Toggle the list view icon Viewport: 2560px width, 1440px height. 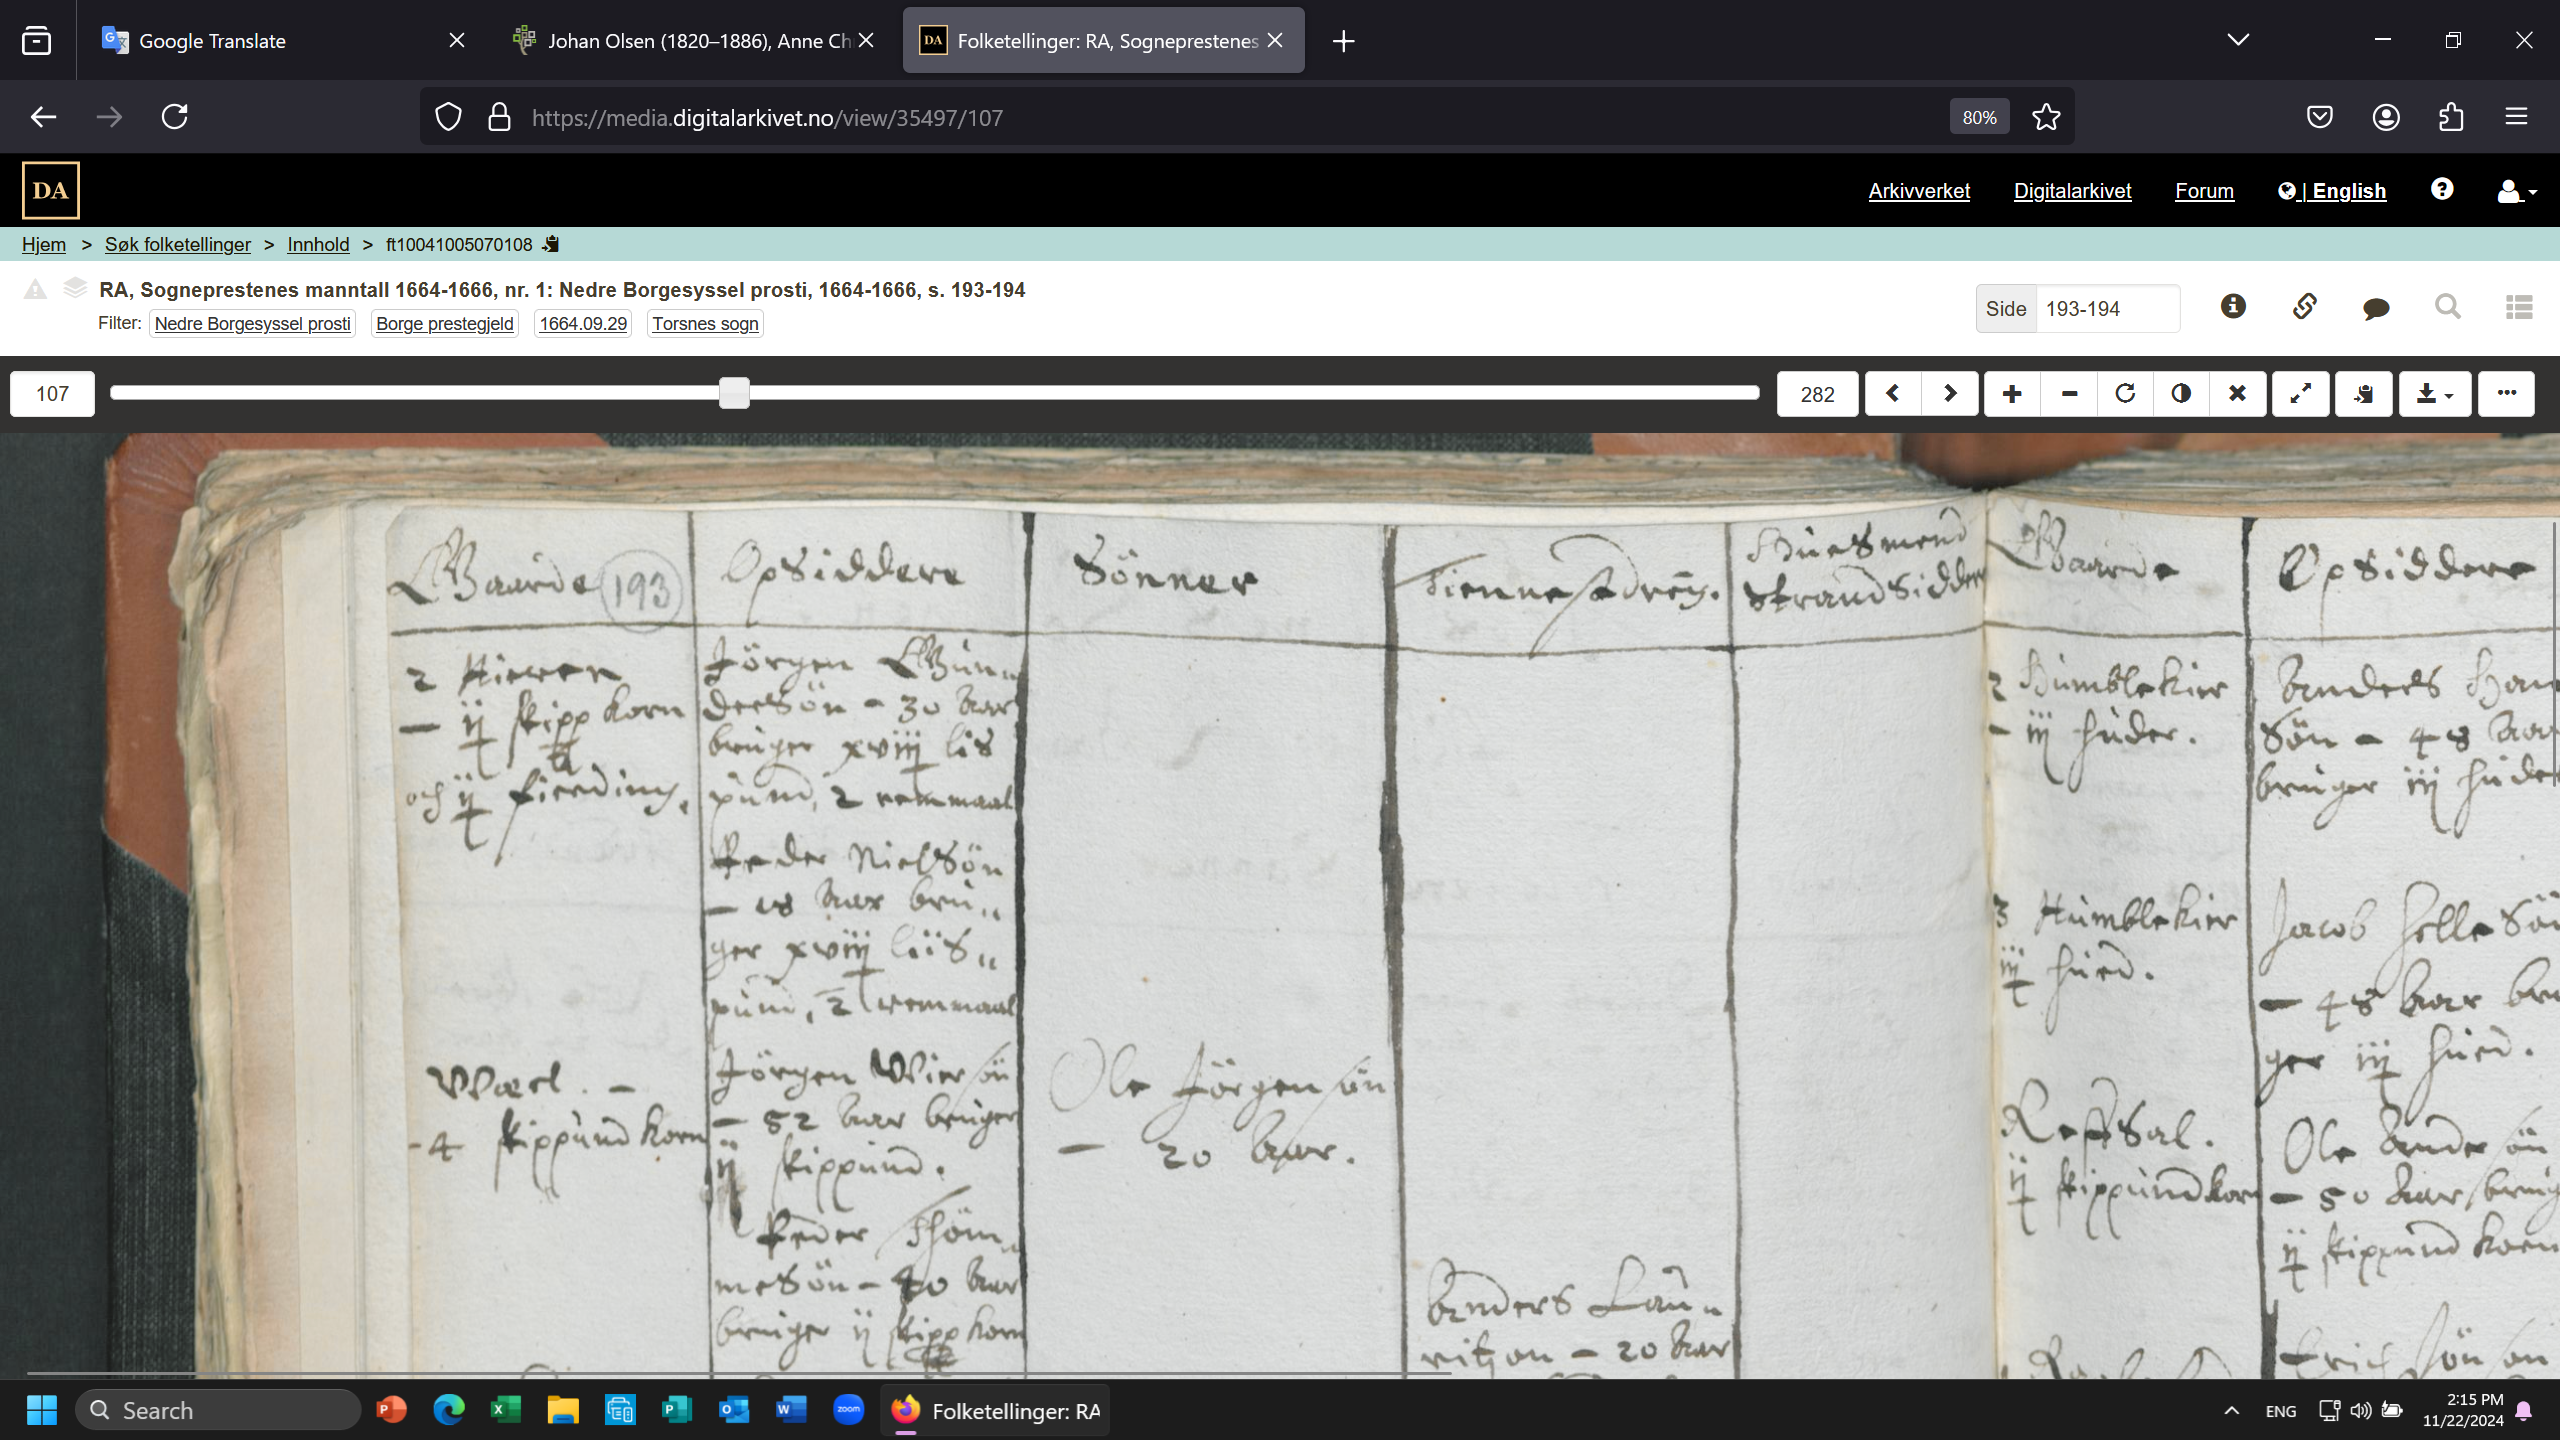click(x=2519, y=307)
